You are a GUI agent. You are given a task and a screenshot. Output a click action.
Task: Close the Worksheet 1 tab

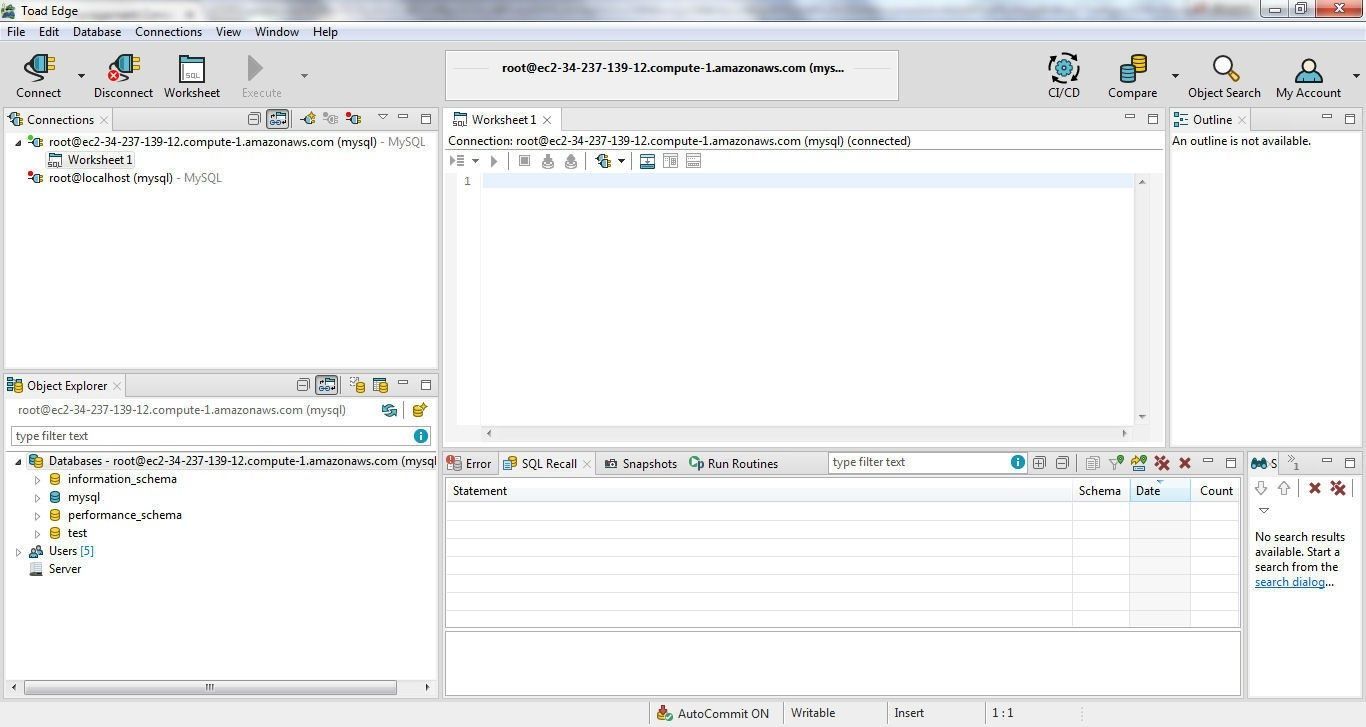(547, 120)
